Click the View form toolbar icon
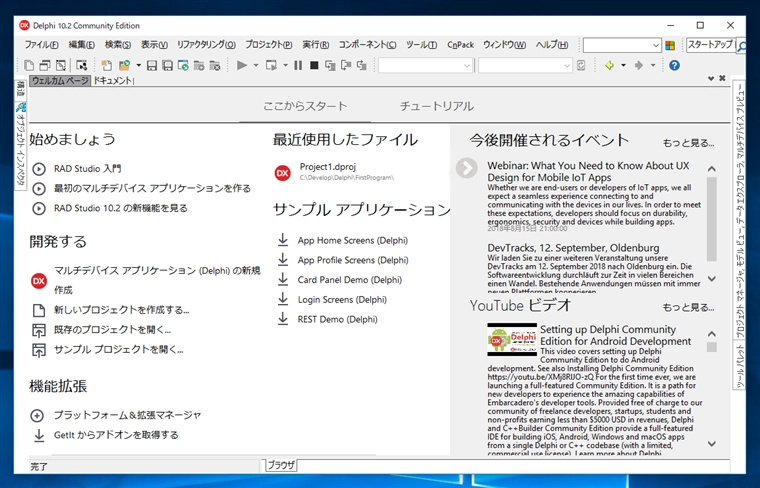Image resolution: width=760 pixels, height=488 pixels. (61, 65)
